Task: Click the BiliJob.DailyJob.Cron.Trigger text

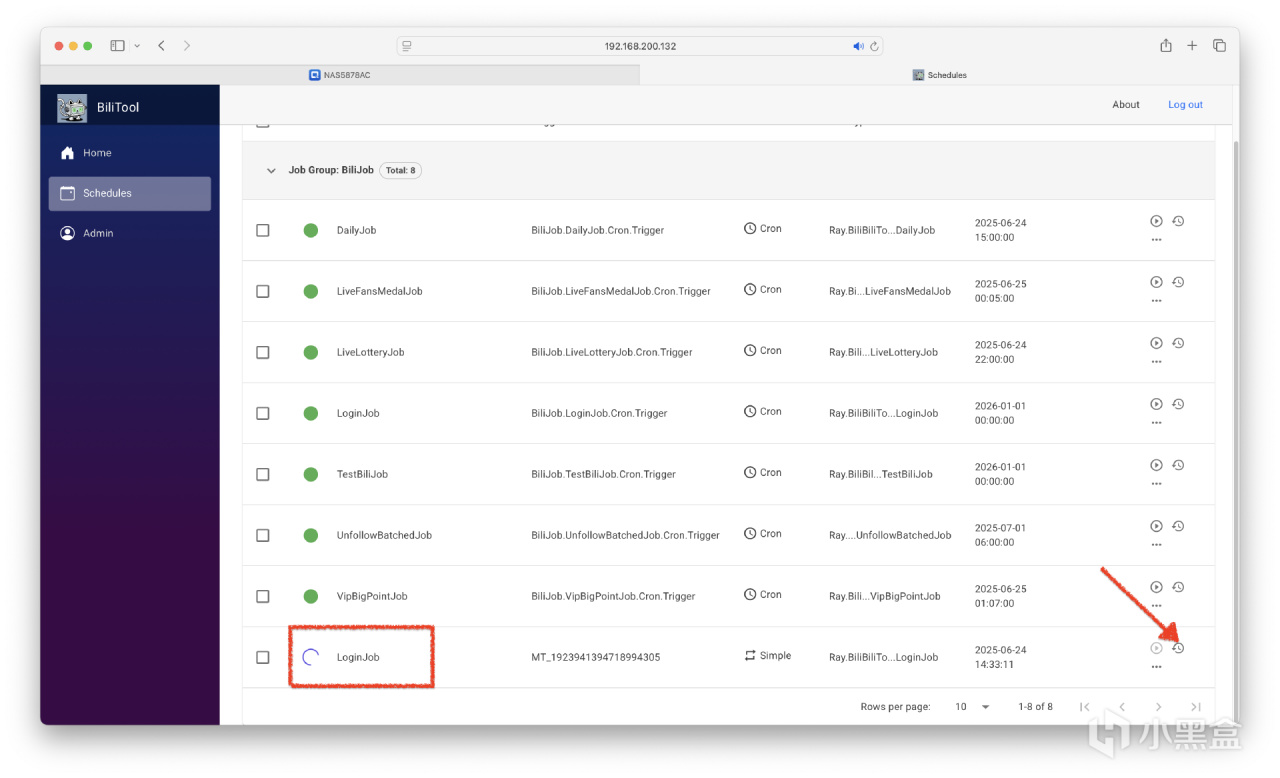Action: coord(598,230)
